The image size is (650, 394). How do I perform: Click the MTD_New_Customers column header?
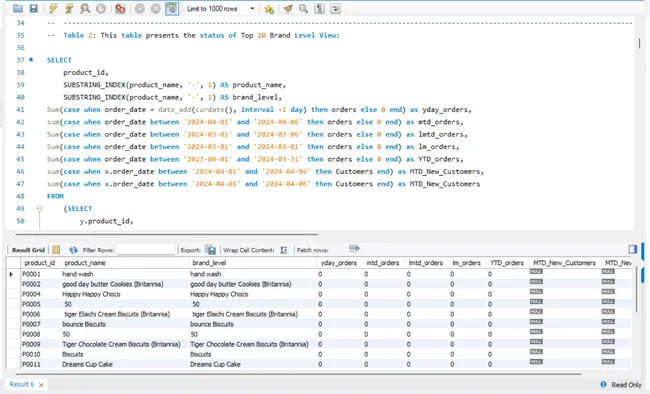click(564, 263)
